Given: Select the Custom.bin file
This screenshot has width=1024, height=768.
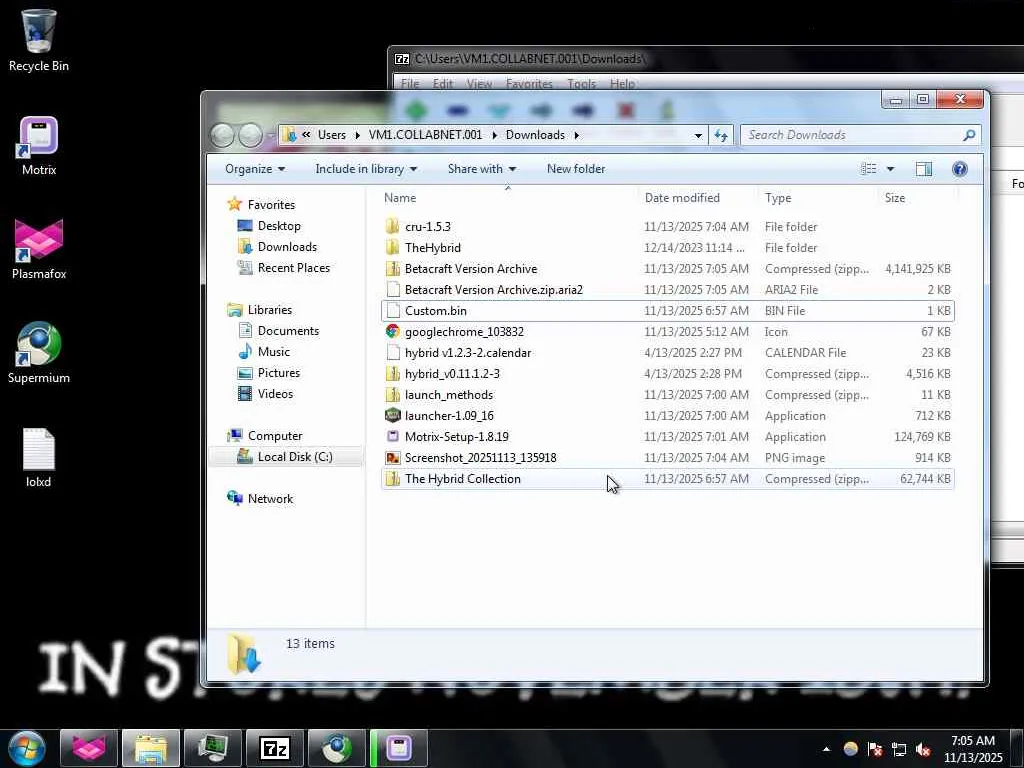Looking at the screenshot, I should 667,311.
